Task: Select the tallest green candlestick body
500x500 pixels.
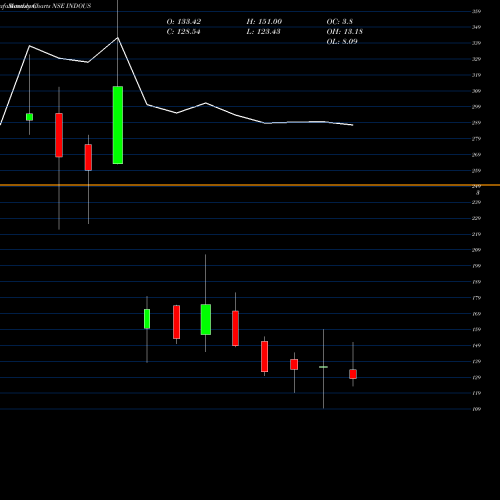Action: point(118,125)
